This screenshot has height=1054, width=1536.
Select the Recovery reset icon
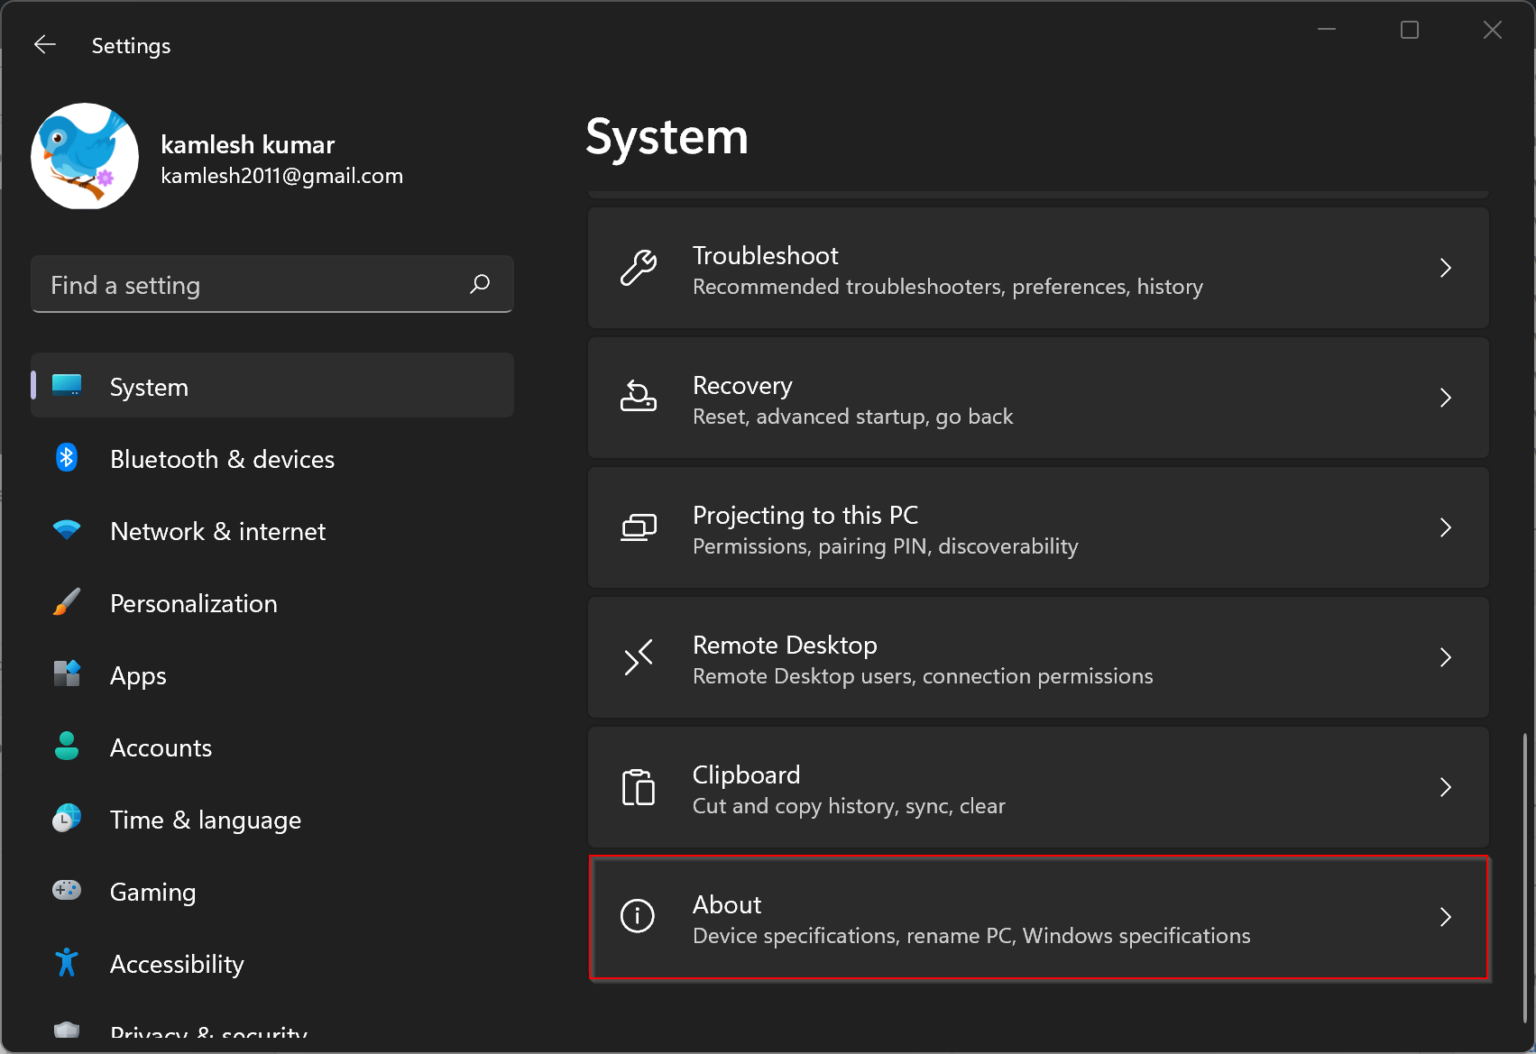pos(639,397)
